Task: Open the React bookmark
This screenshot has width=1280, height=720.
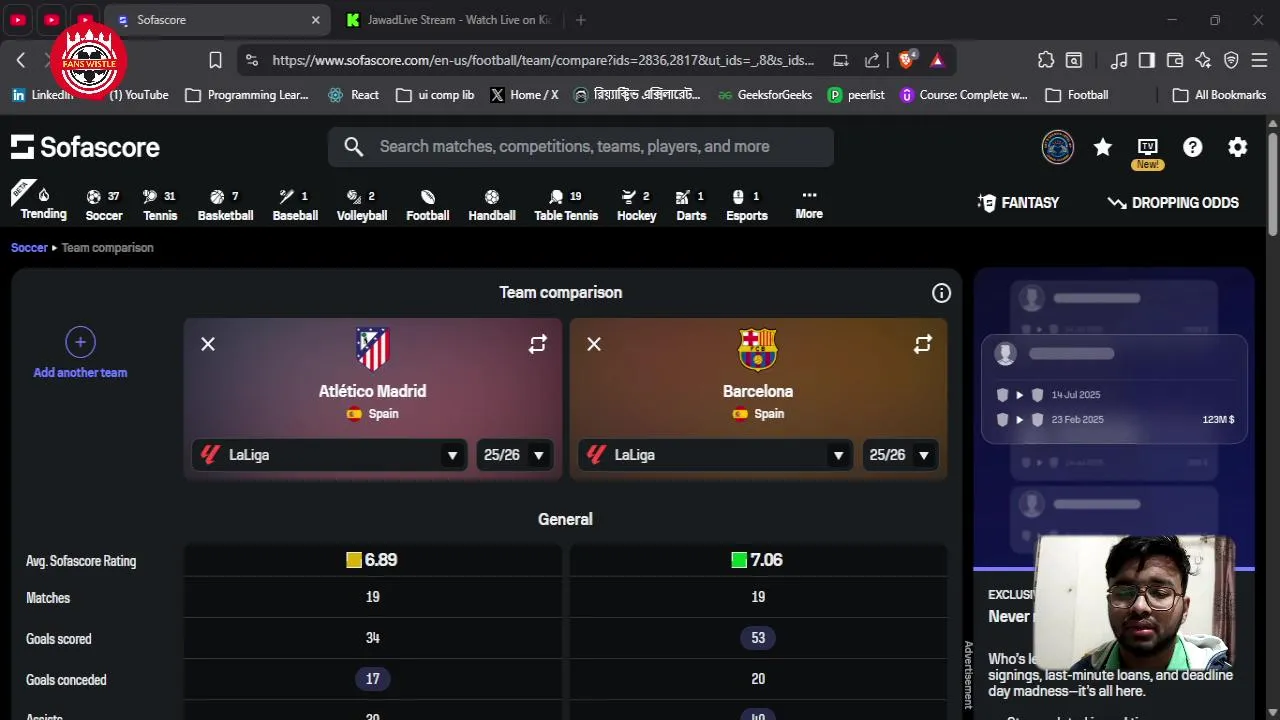Action: (x=353, y=95)
